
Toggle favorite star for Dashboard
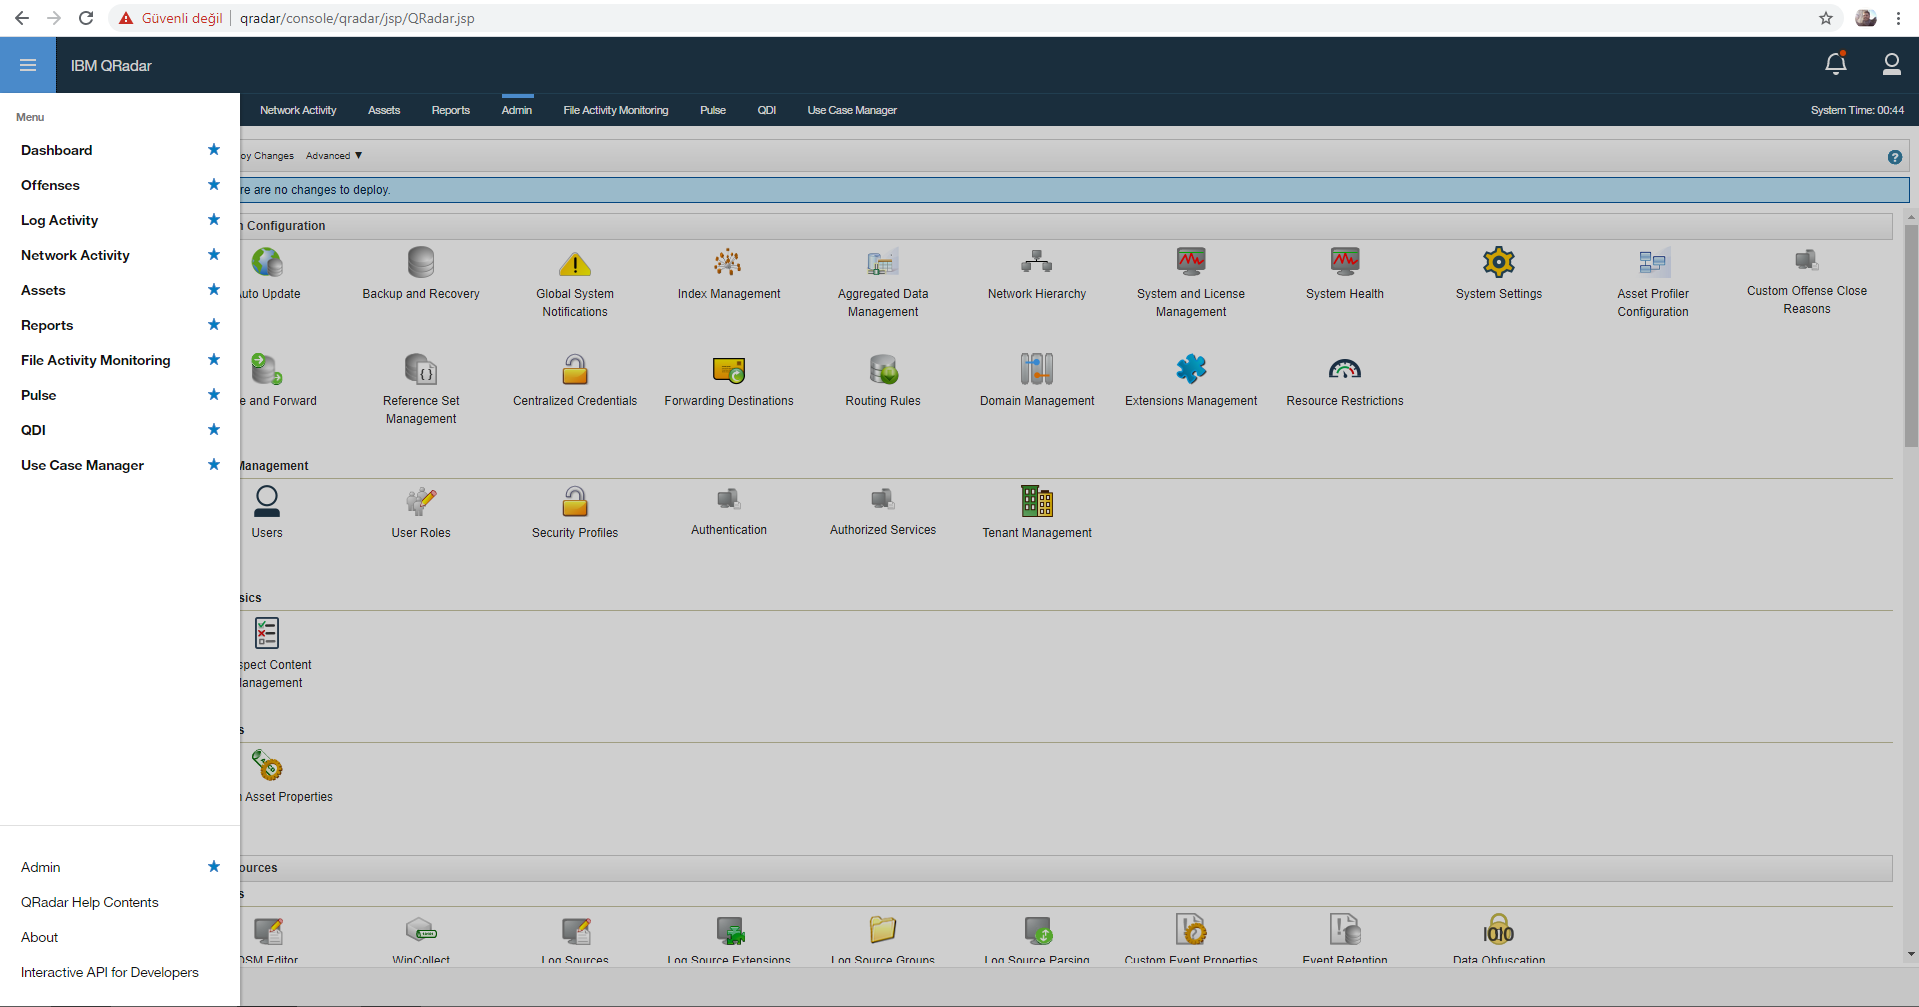[213, 150]
